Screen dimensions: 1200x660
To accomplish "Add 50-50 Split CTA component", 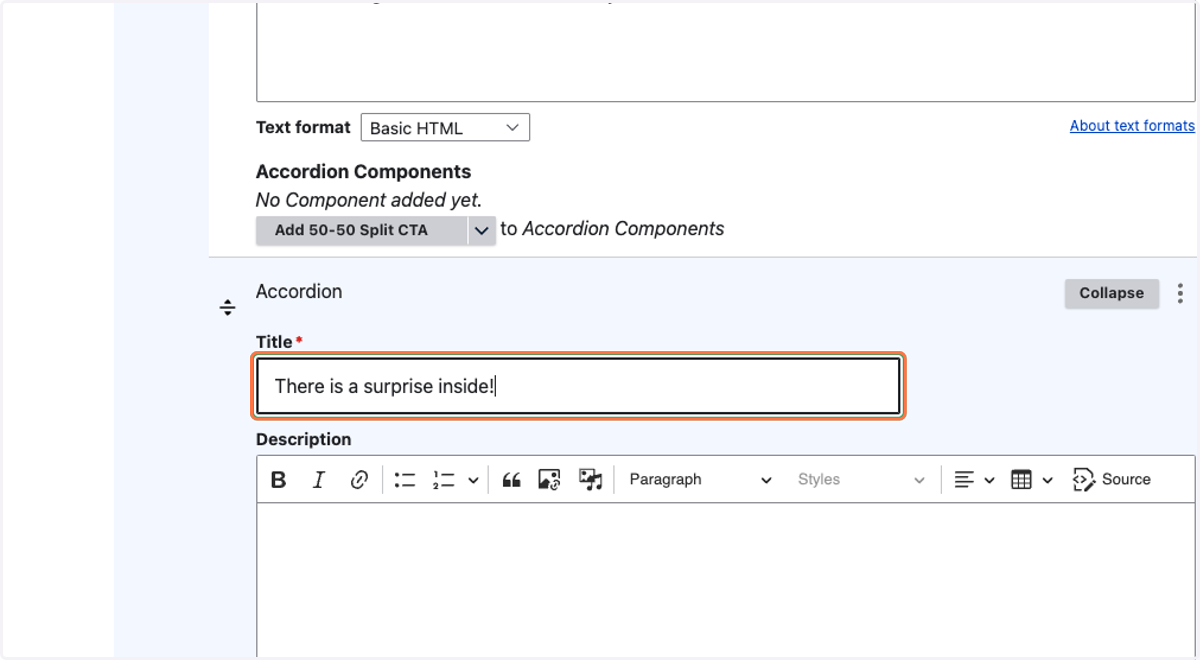I will (361, 230).
